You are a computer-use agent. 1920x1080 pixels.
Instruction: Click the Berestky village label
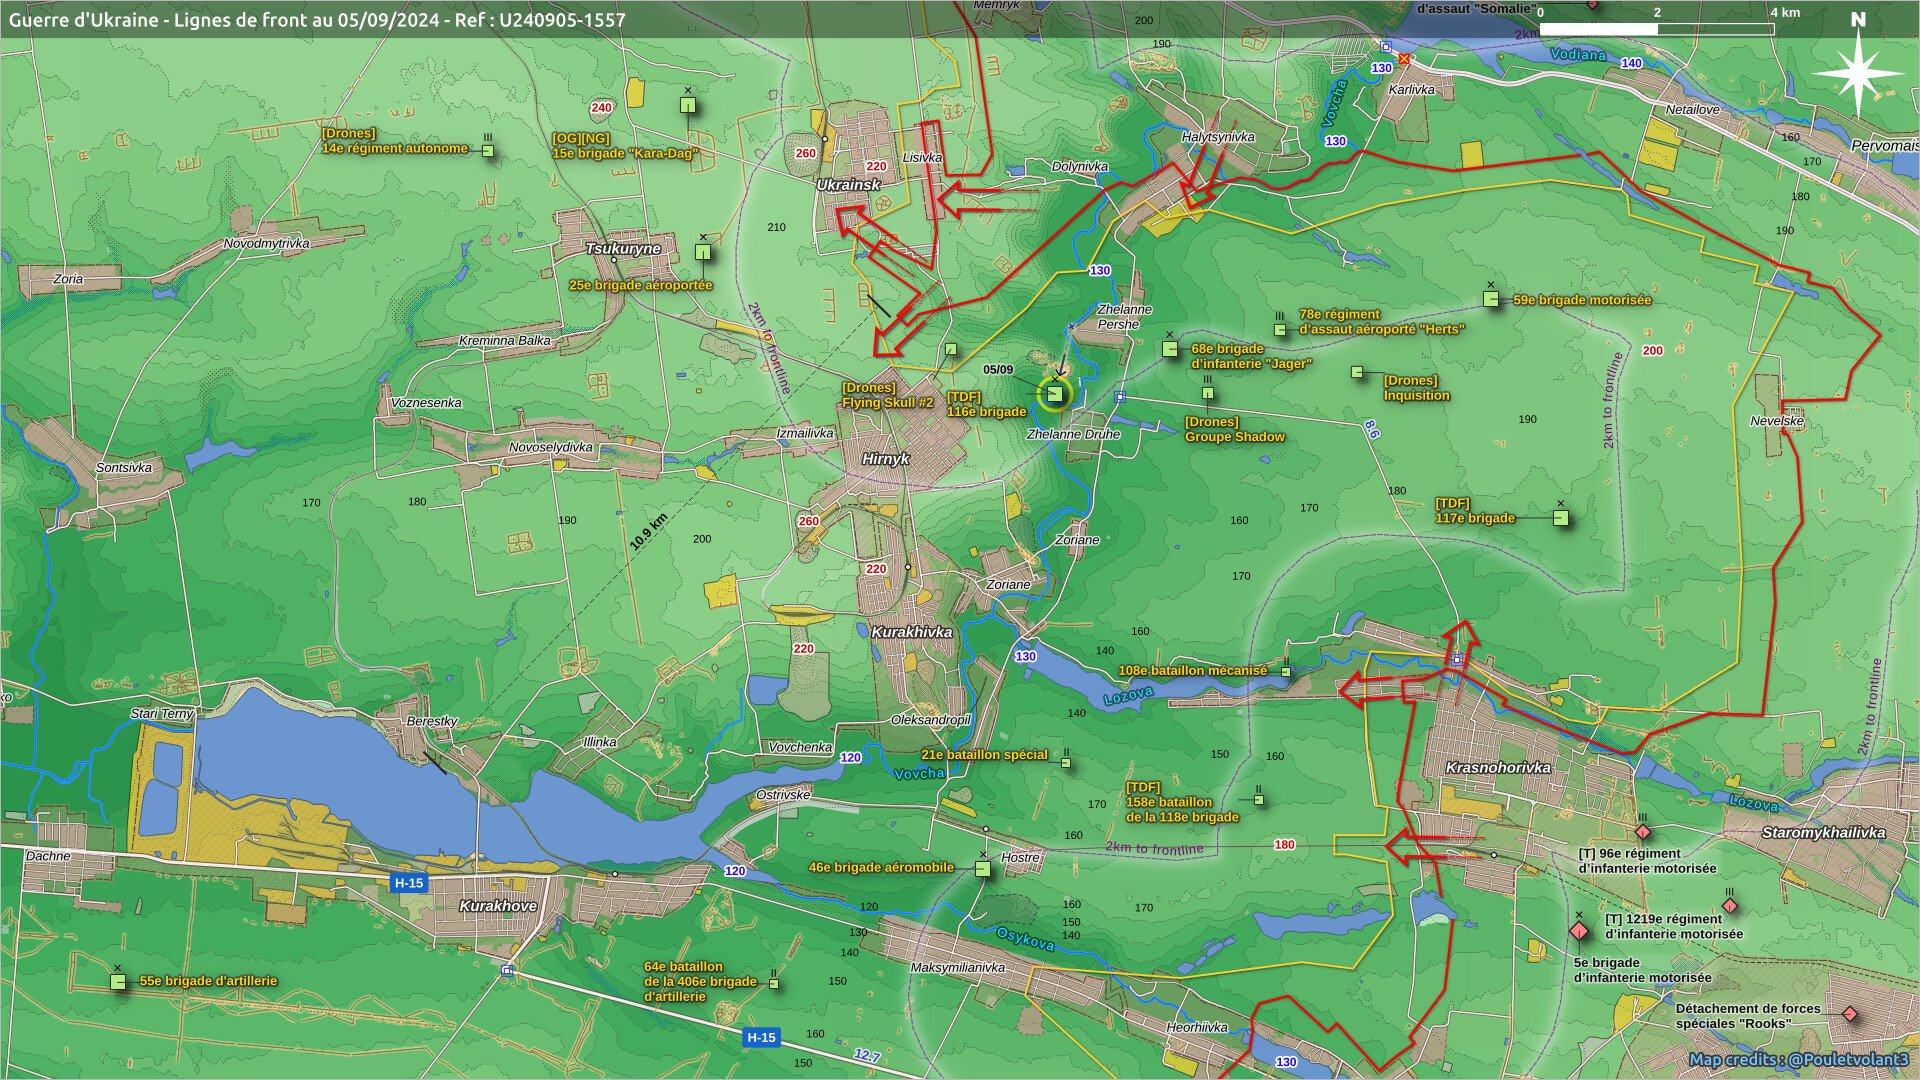pos(432,721)
